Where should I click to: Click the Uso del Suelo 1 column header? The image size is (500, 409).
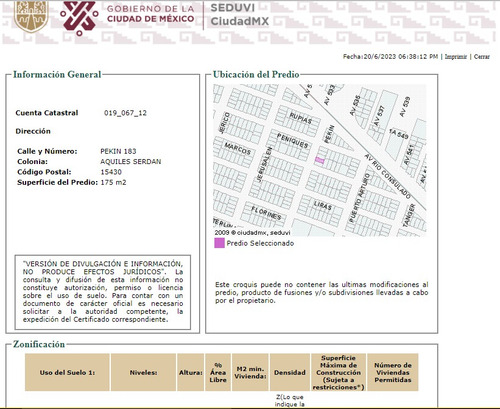(67, 372)
